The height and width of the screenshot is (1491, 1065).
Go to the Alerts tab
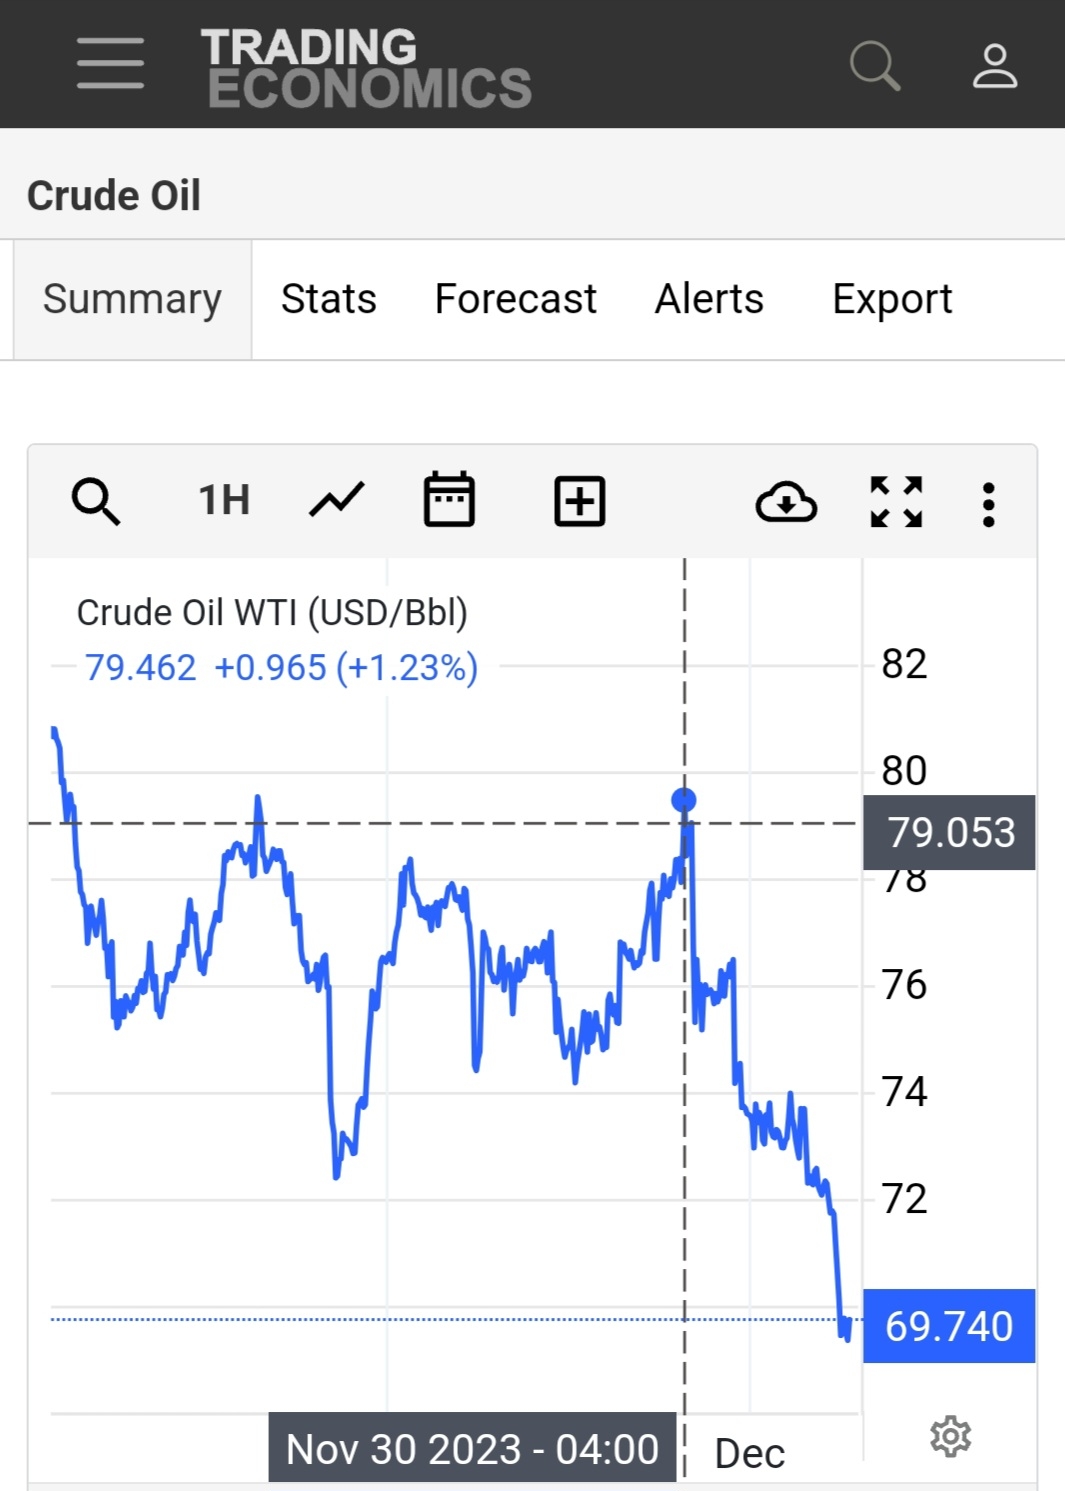(x=709, y=299)
